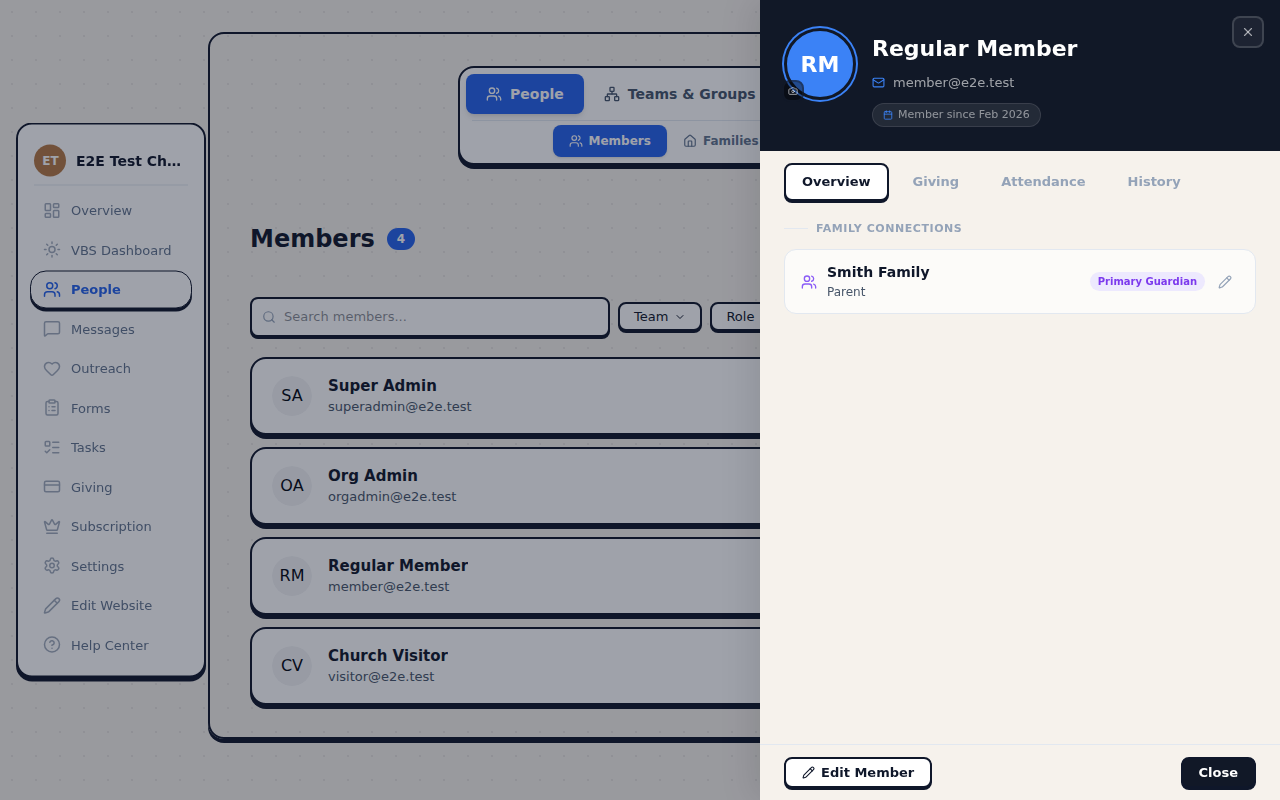This screenshot has height=800, width=1280.
Task: Open the Giving card icon in sidebar
Action: 52,486
